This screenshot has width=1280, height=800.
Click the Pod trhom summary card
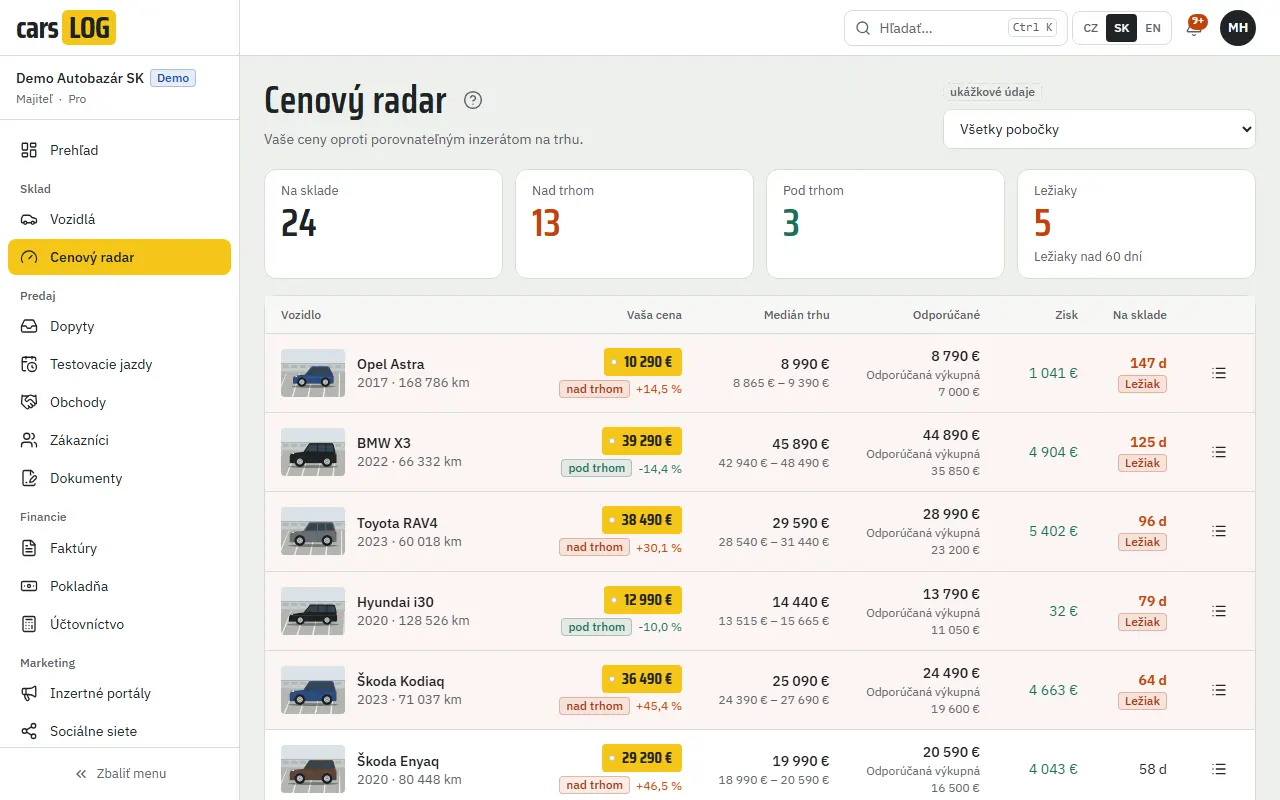coord(885,224)
